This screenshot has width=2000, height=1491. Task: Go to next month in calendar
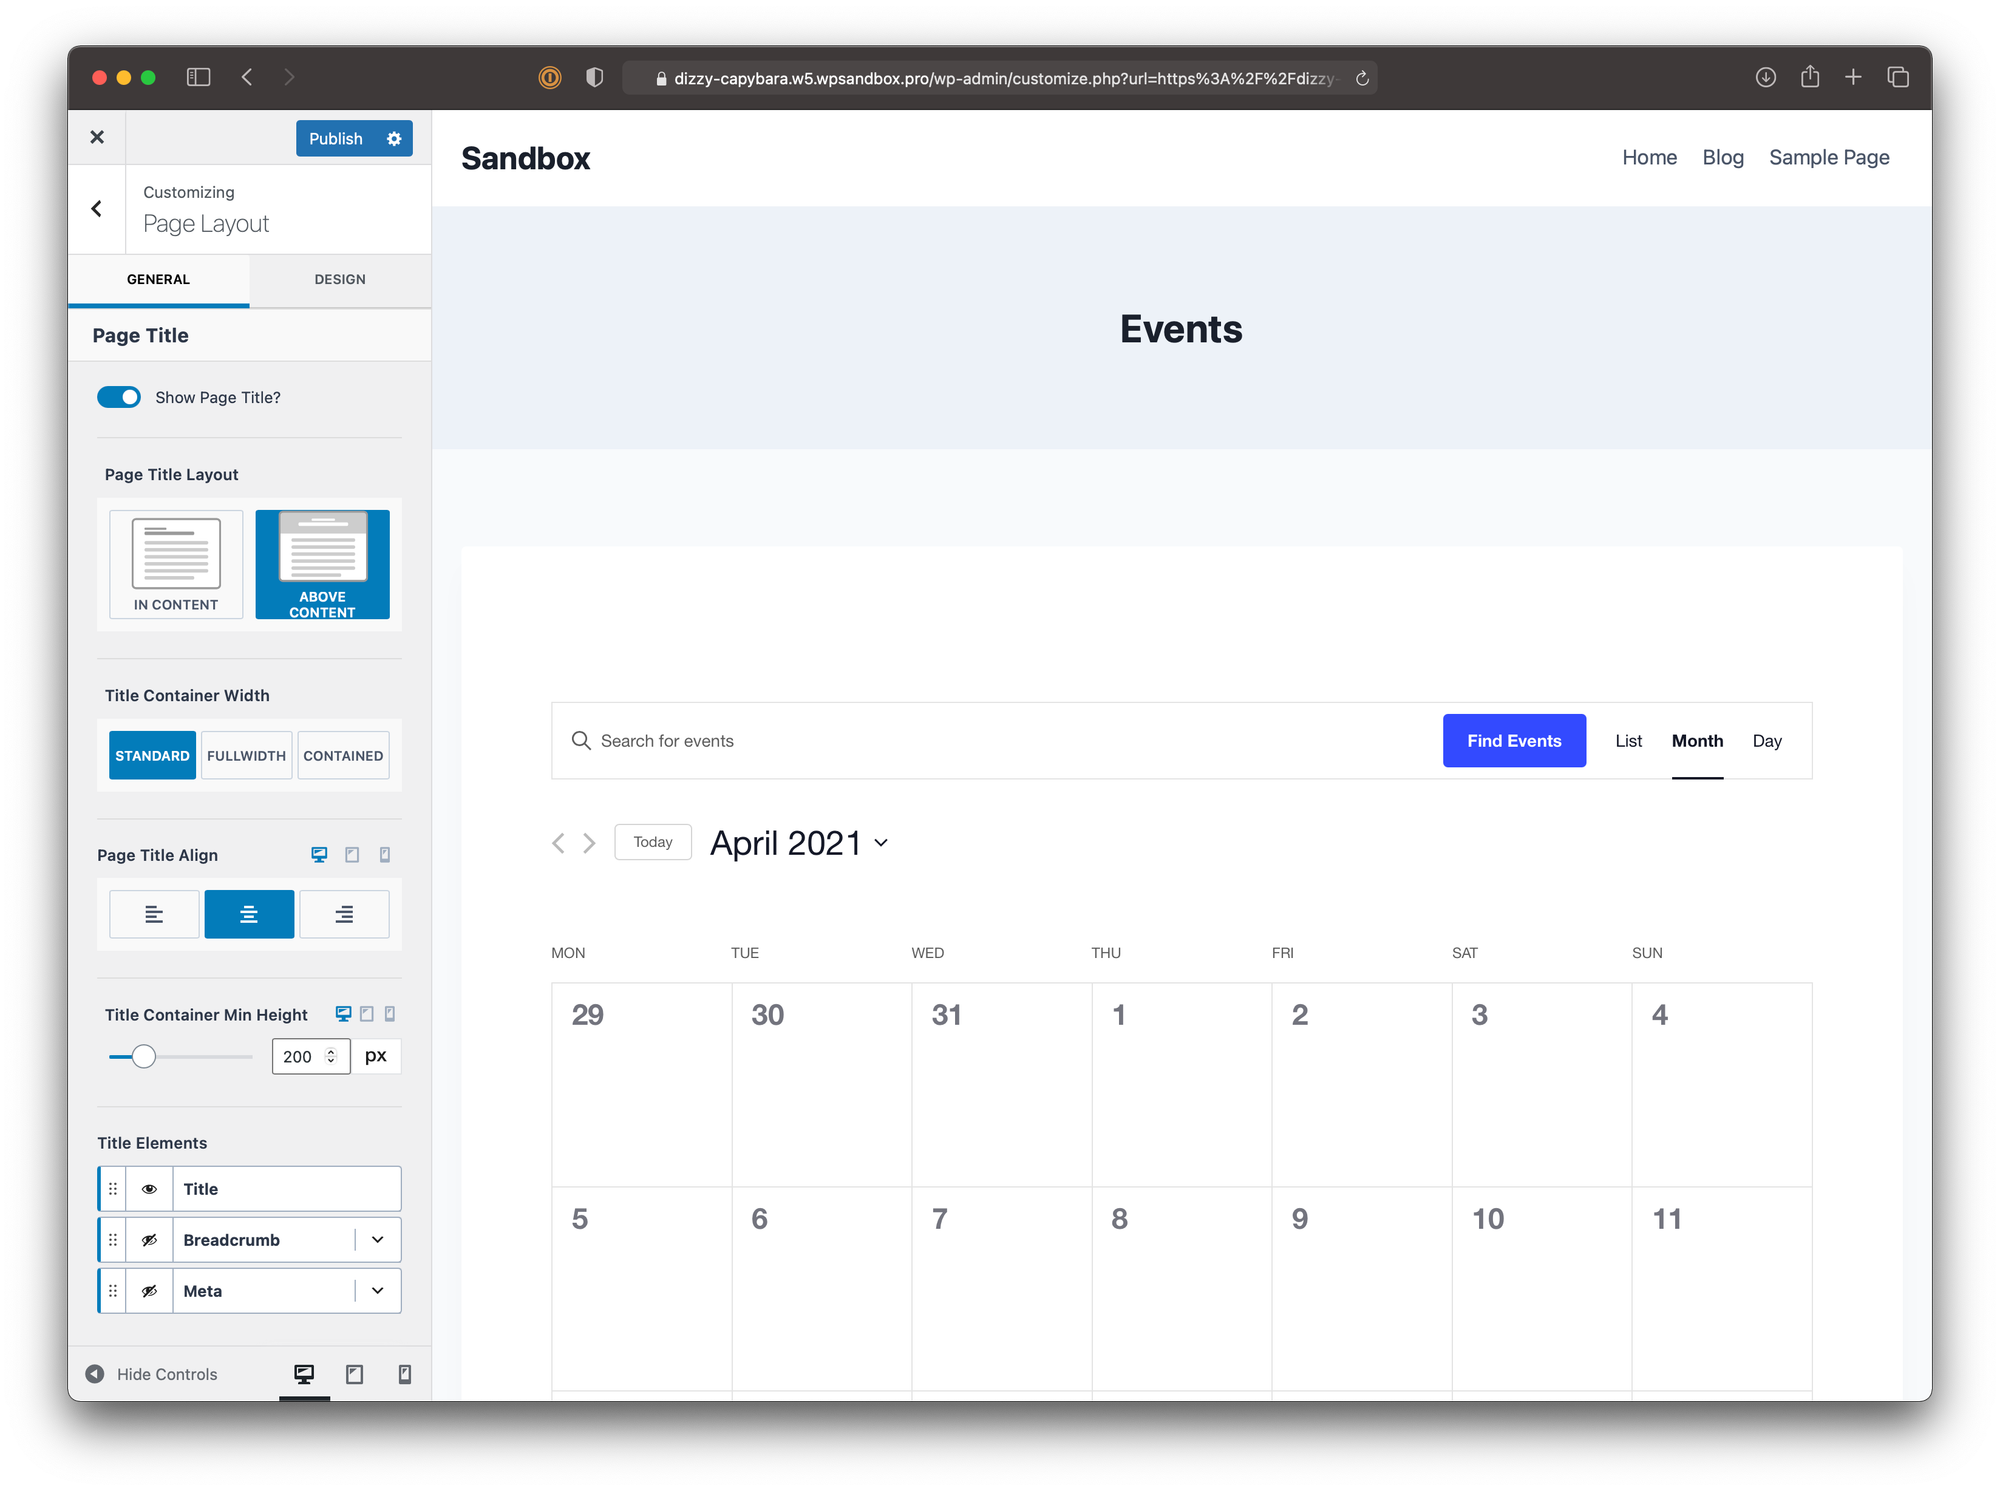590,843
